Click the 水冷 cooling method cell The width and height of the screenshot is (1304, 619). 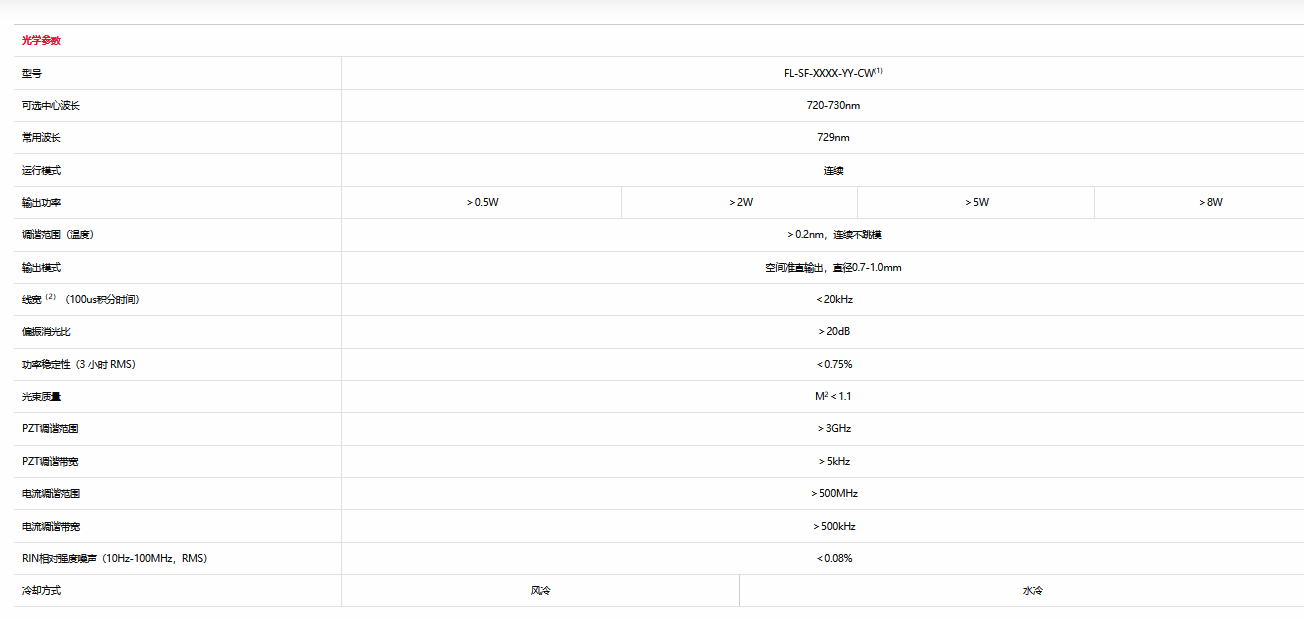tap(1032, 591)
